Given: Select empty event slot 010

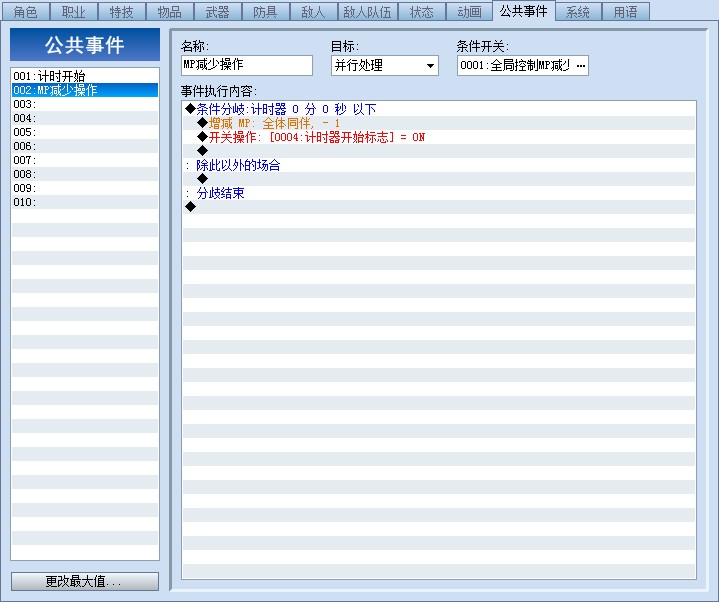Looking at the screenshot, I should [x=85, y=202].
